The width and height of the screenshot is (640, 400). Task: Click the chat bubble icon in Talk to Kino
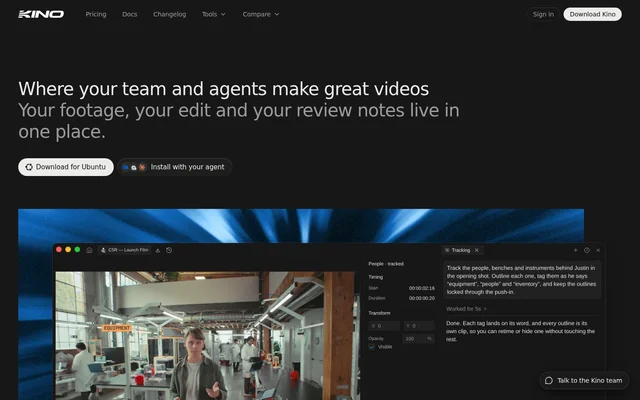[x=549, y=380]
